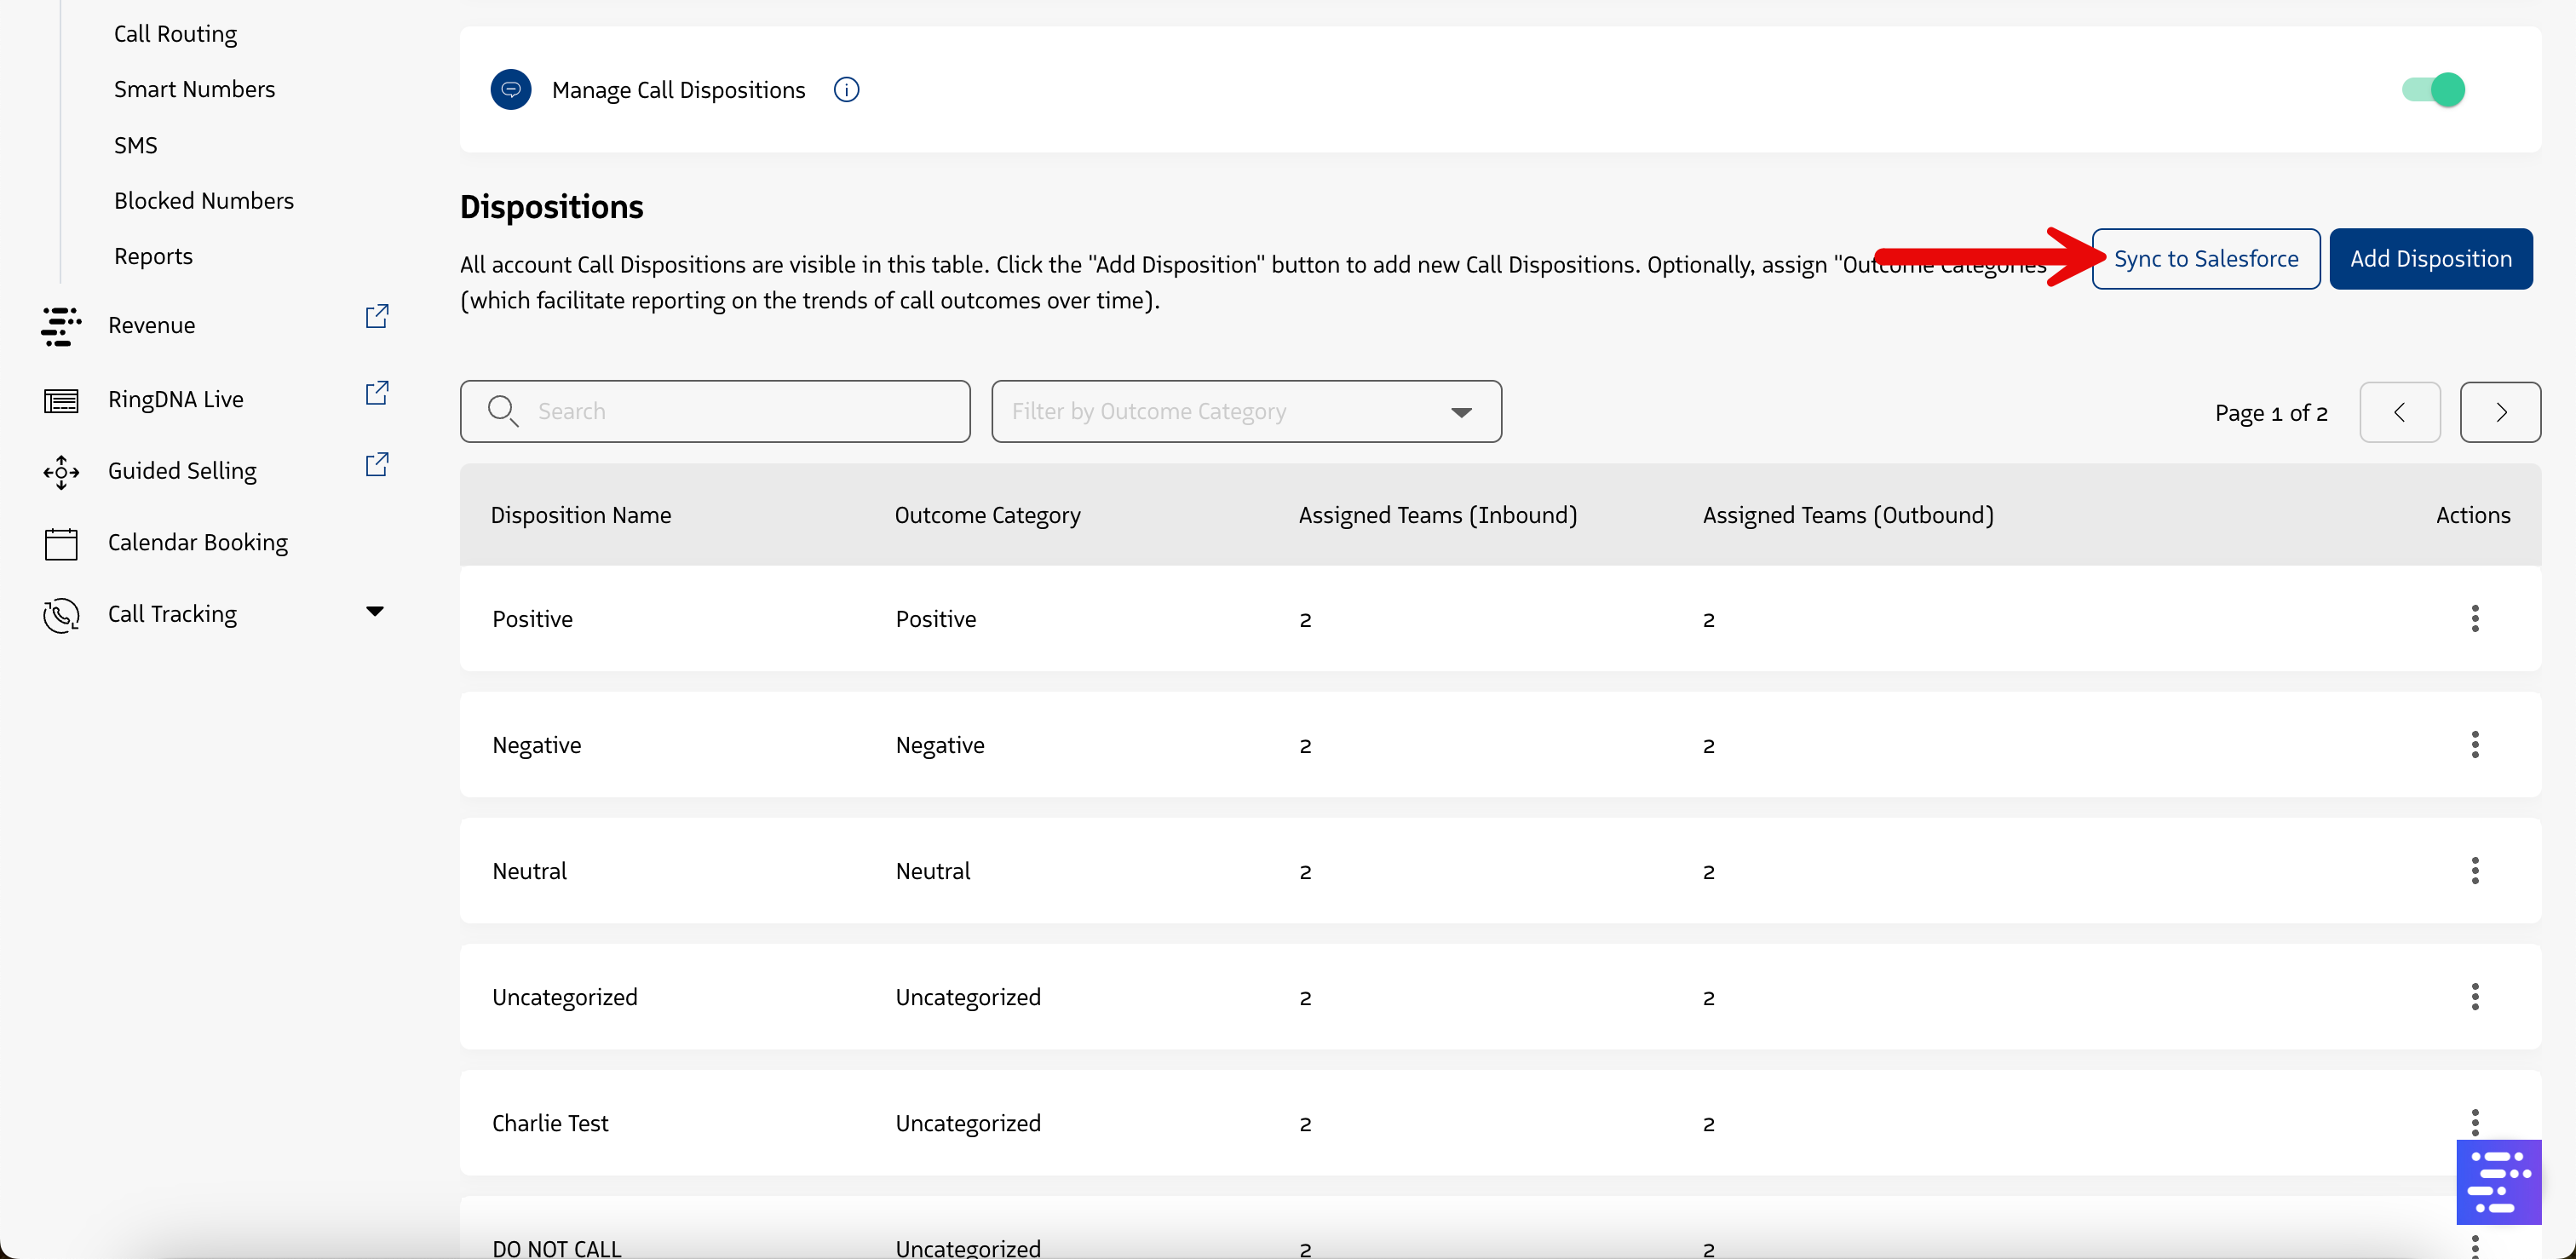This screenshot has width=2576, height=1259.
Task: Disable the Manage Call Dispositions toggle
Action: [2433, 90]
